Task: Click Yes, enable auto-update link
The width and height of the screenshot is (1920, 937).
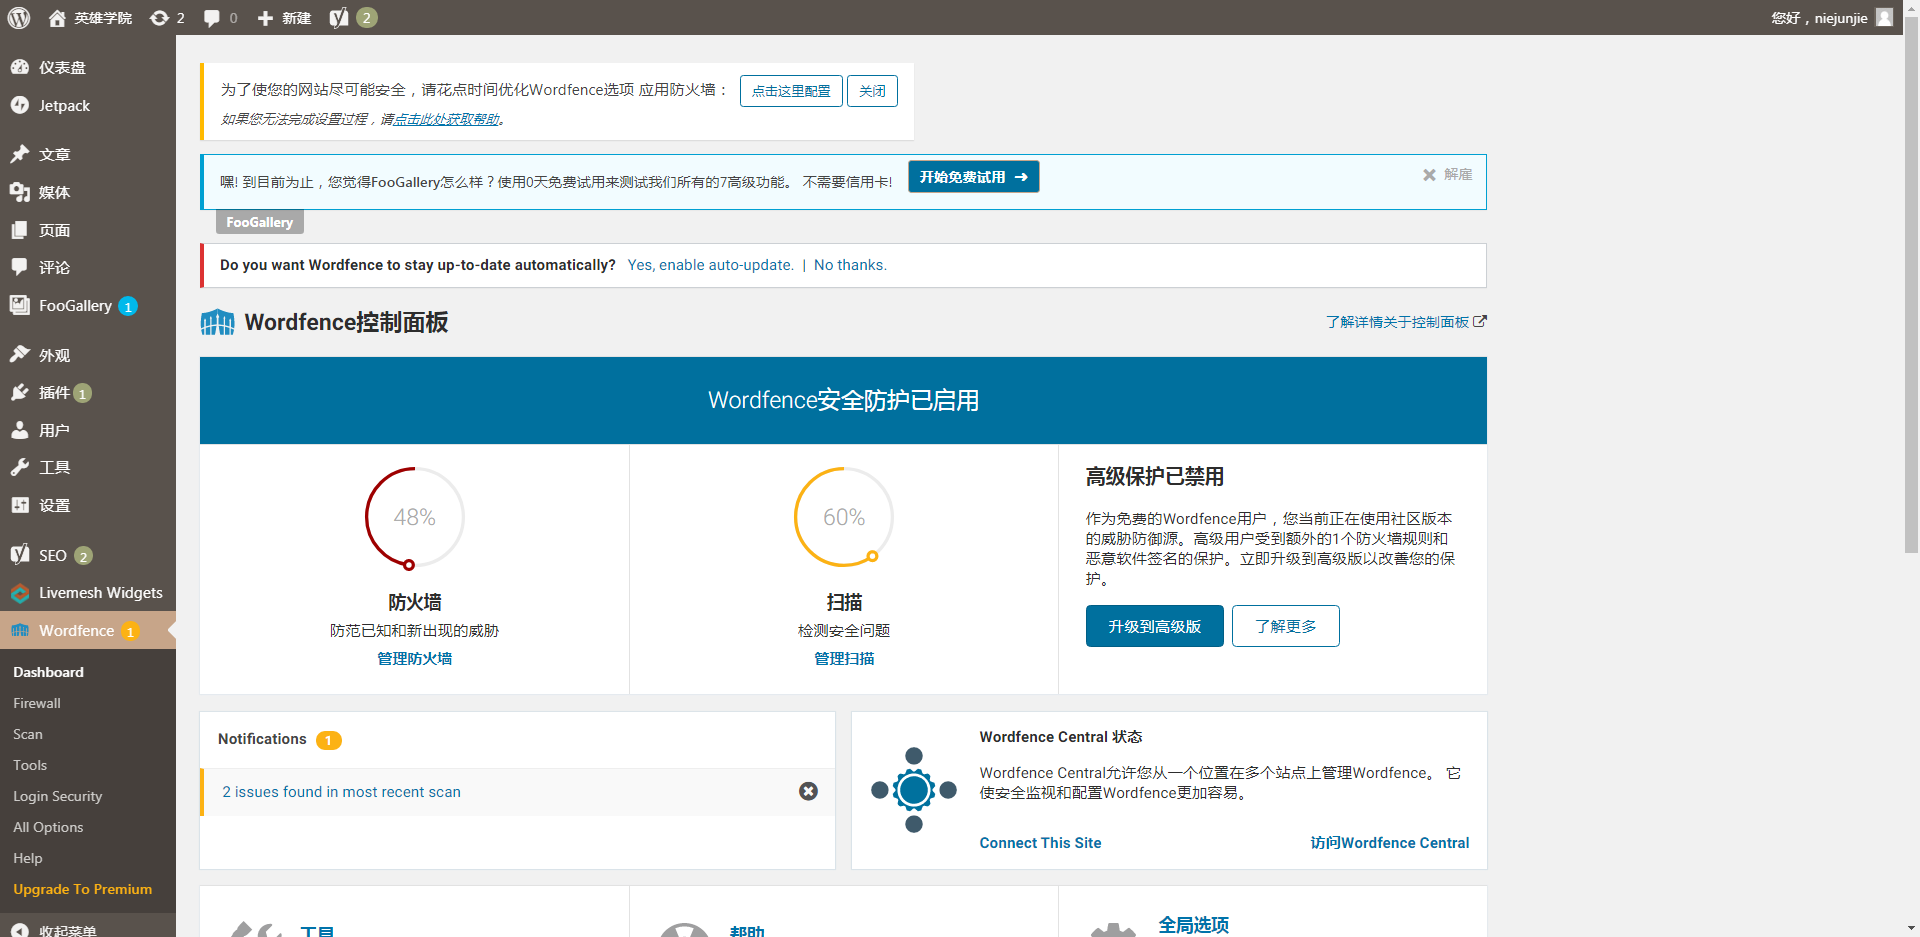Action: pos(710,265)
